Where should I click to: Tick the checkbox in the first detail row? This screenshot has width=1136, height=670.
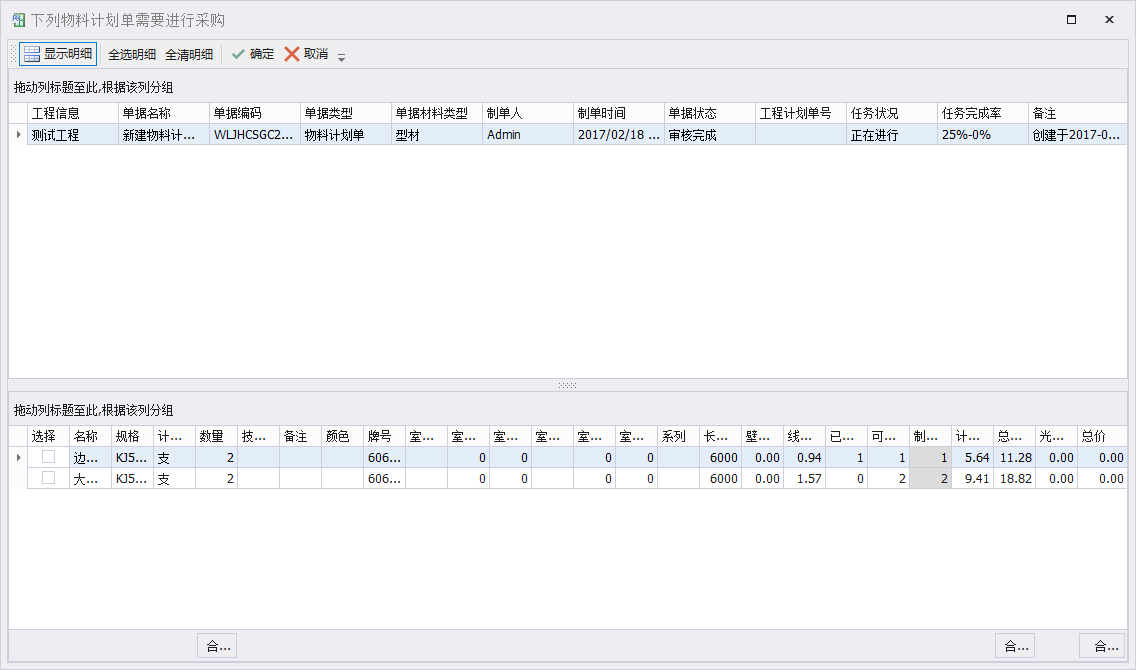[48, 457]
